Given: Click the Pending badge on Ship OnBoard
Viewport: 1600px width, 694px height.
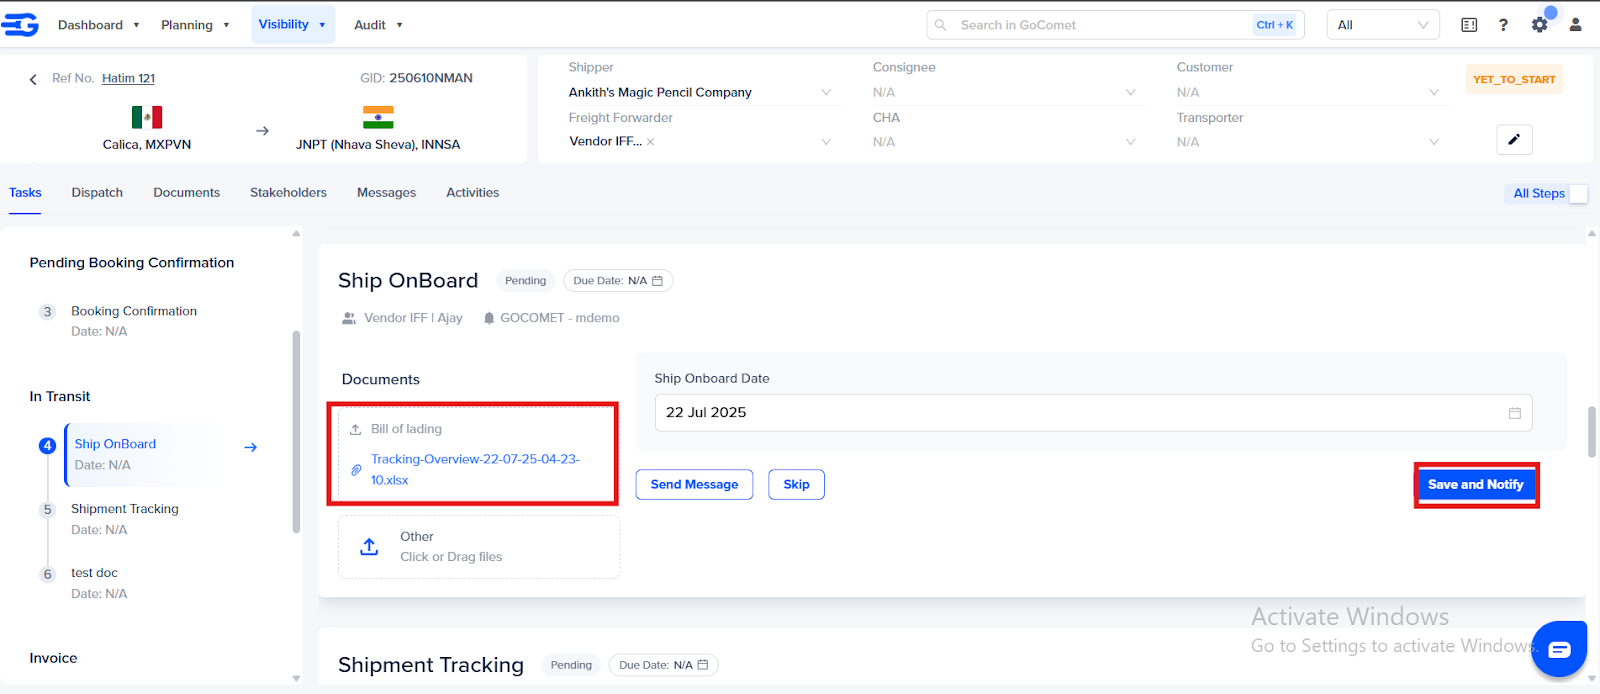Looking at the screenshot, I should (525, 281).
